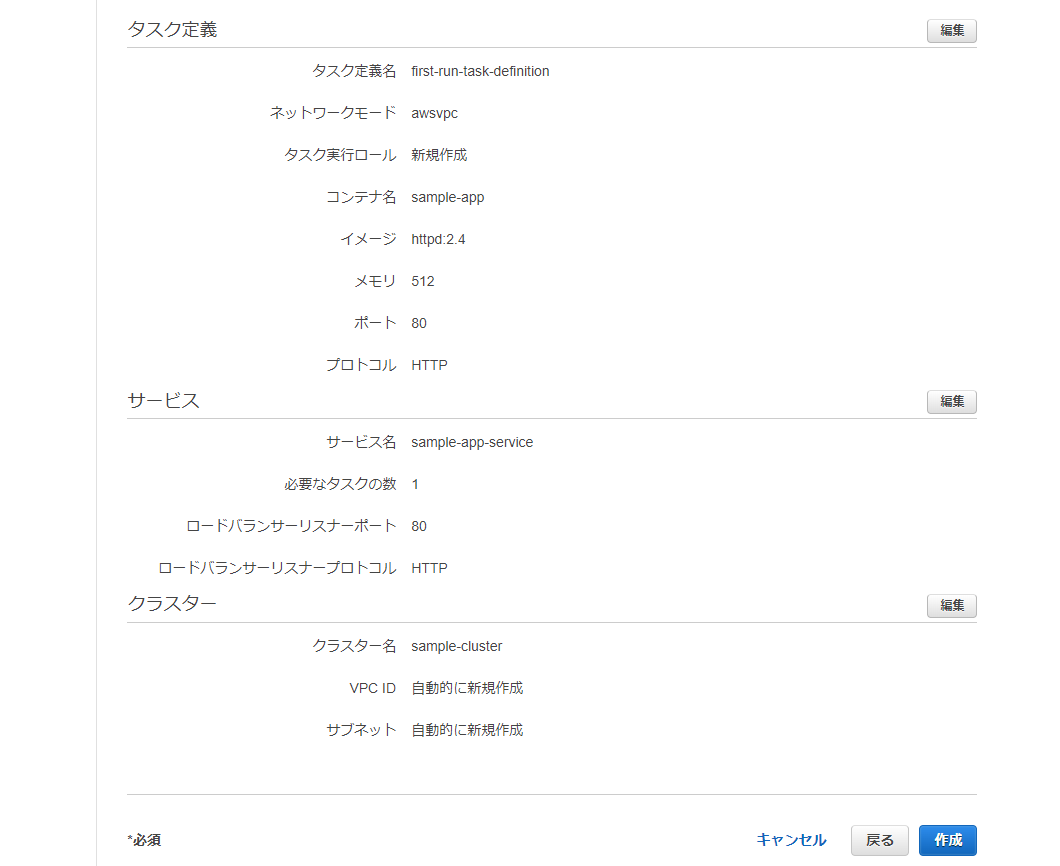Click the コンテナ名 label
Viewport: 1060px width, 866px height.
(361, 197)
